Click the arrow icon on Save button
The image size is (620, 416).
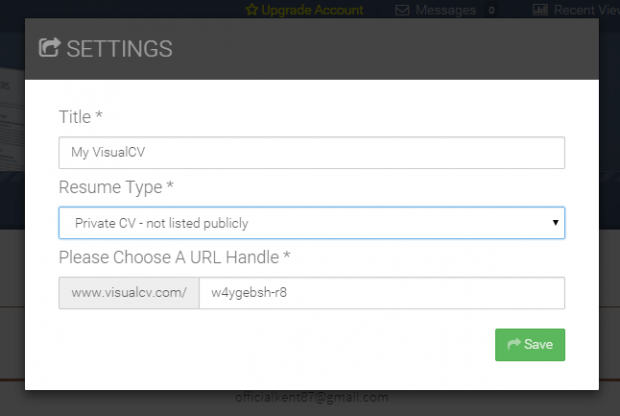(x=514, y=344)
